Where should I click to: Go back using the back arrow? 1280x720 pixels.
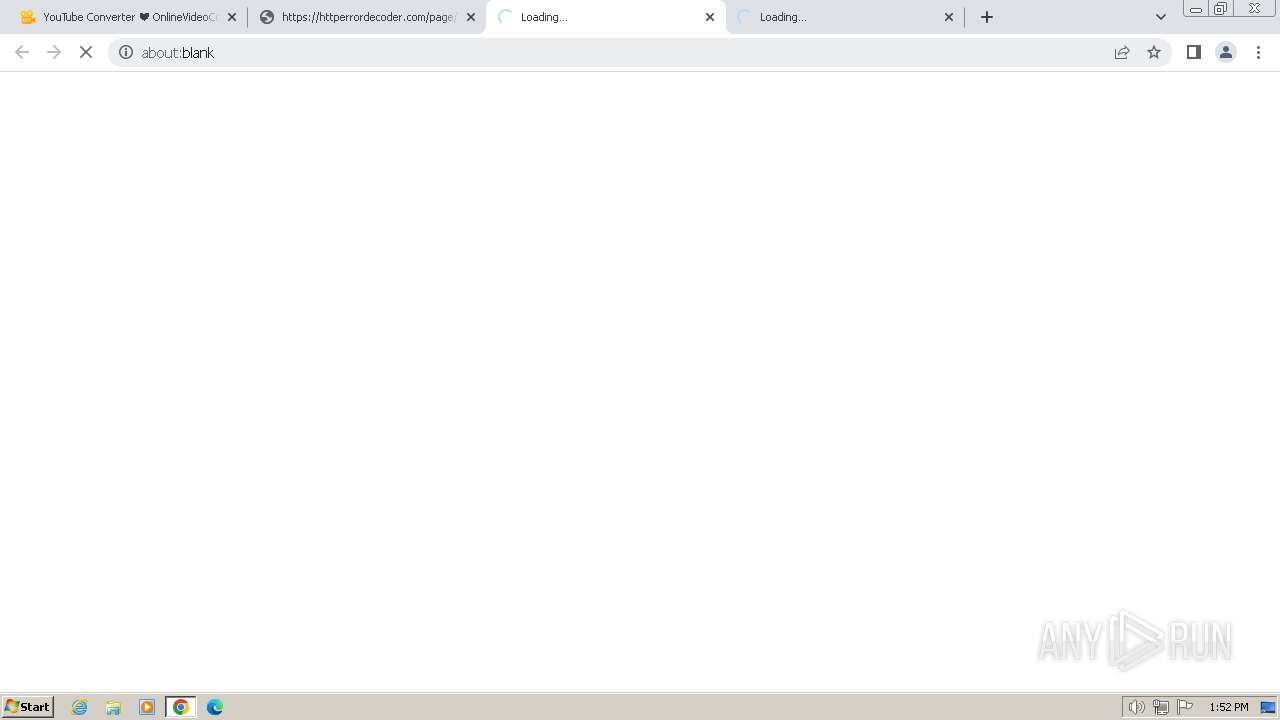coord(22,52)
